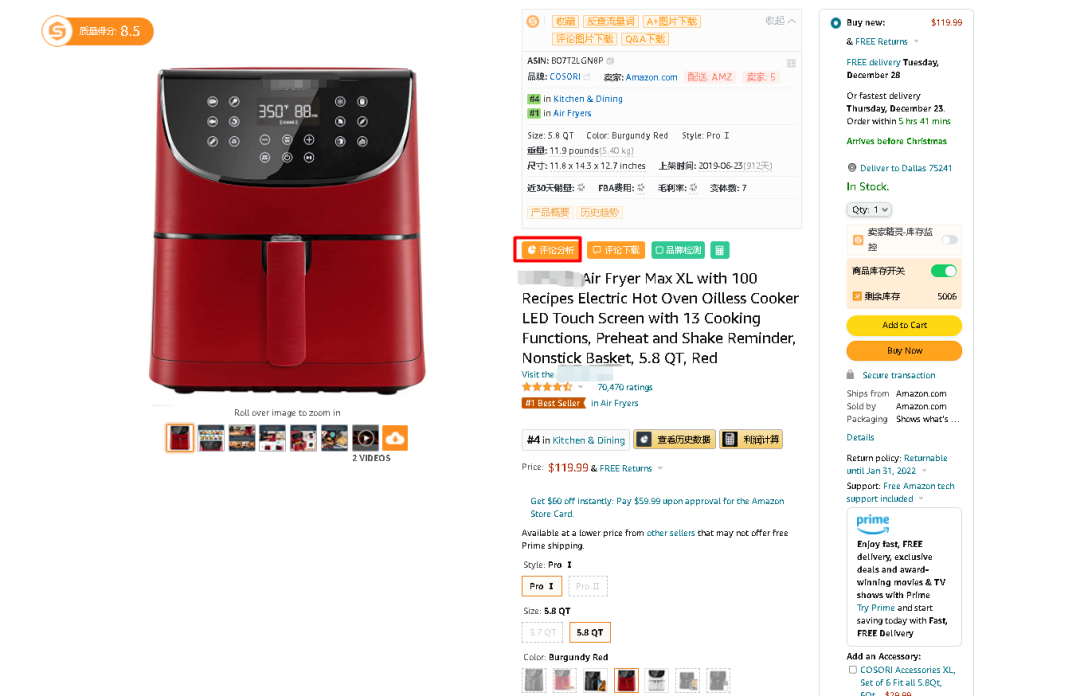
Task: Click the Add to Cart button
Action: pyautogui.click(x=904, y=325)
